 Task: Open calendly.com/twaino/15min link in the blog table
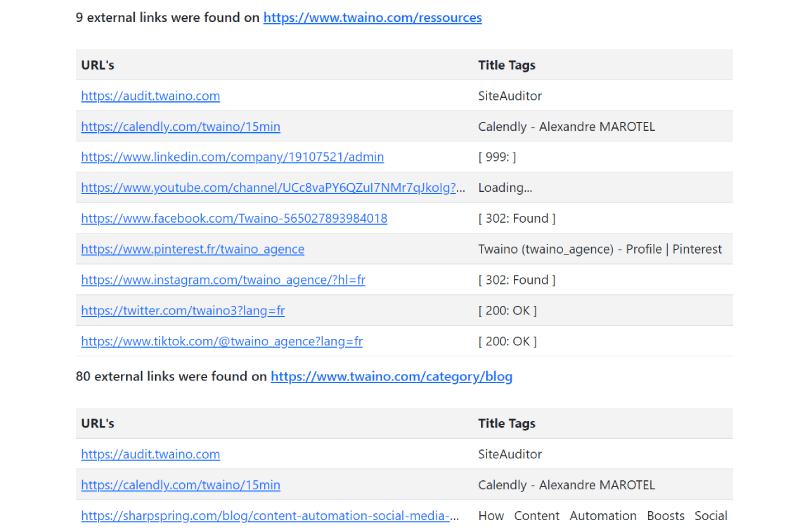pos(181,485)
